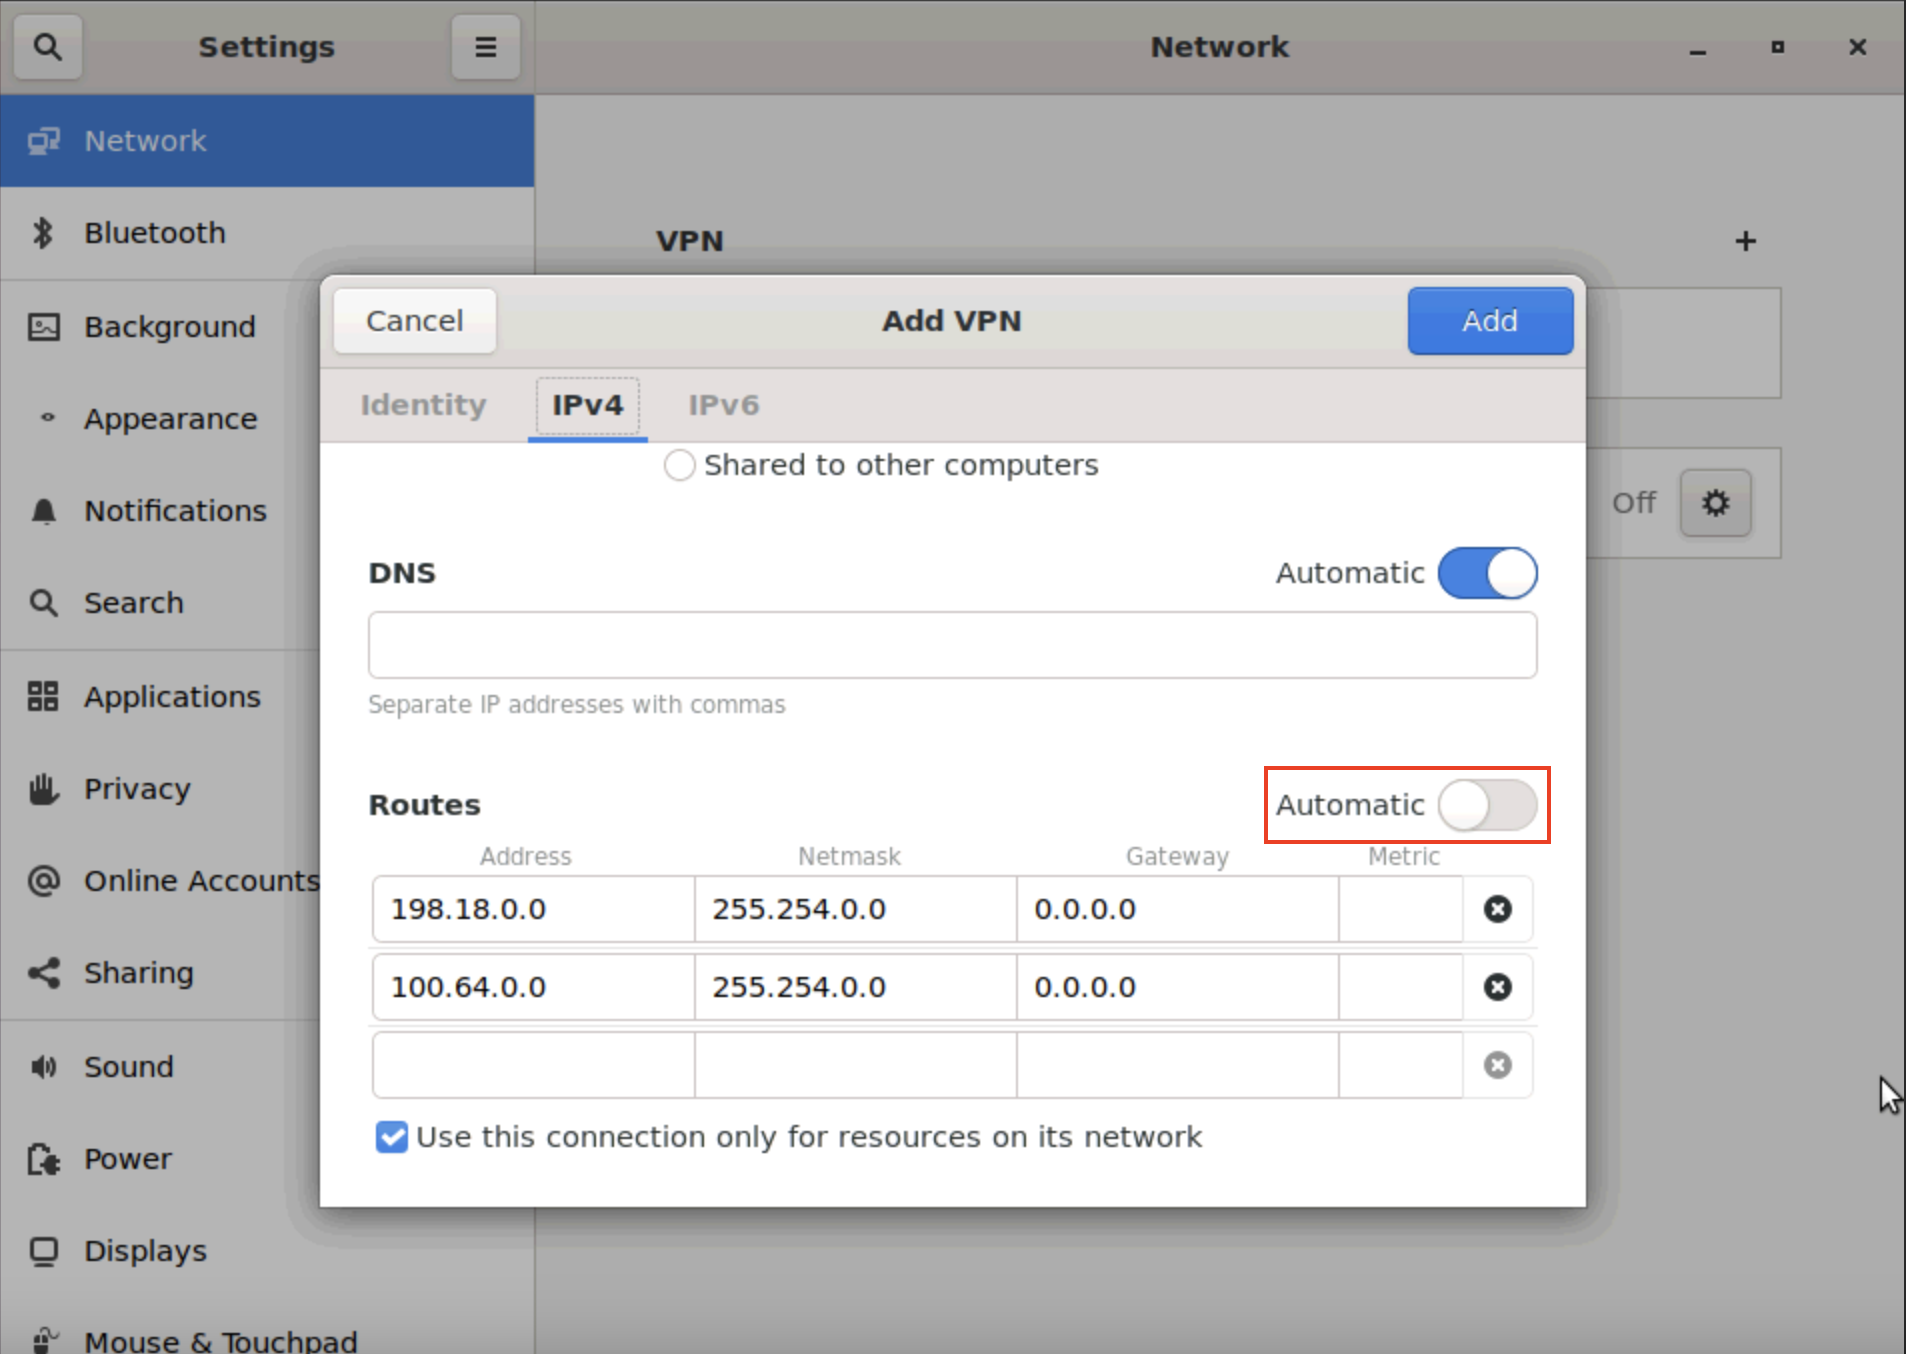Switch to the Identity tab
This screenshot has height=1354, width=1906.
click(423, 405)
